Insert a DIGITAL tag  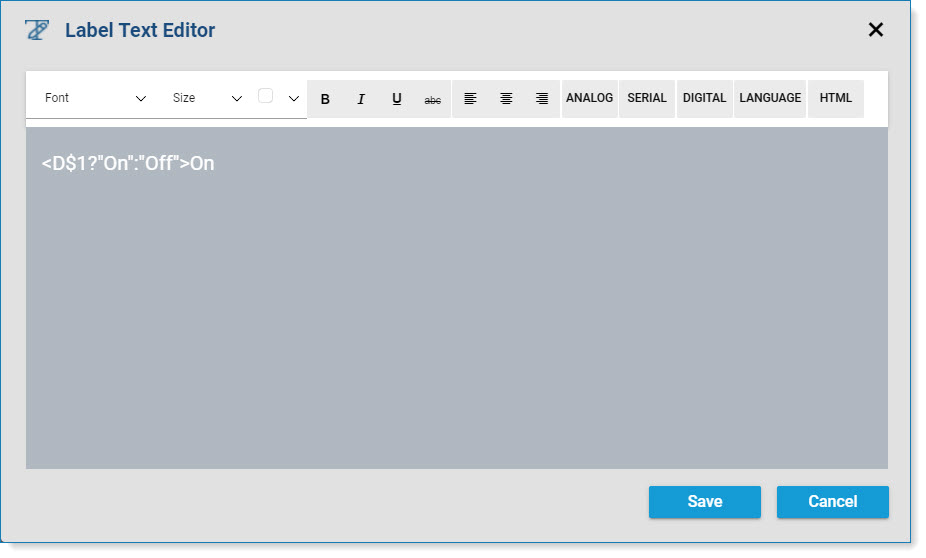coord(705,99)
